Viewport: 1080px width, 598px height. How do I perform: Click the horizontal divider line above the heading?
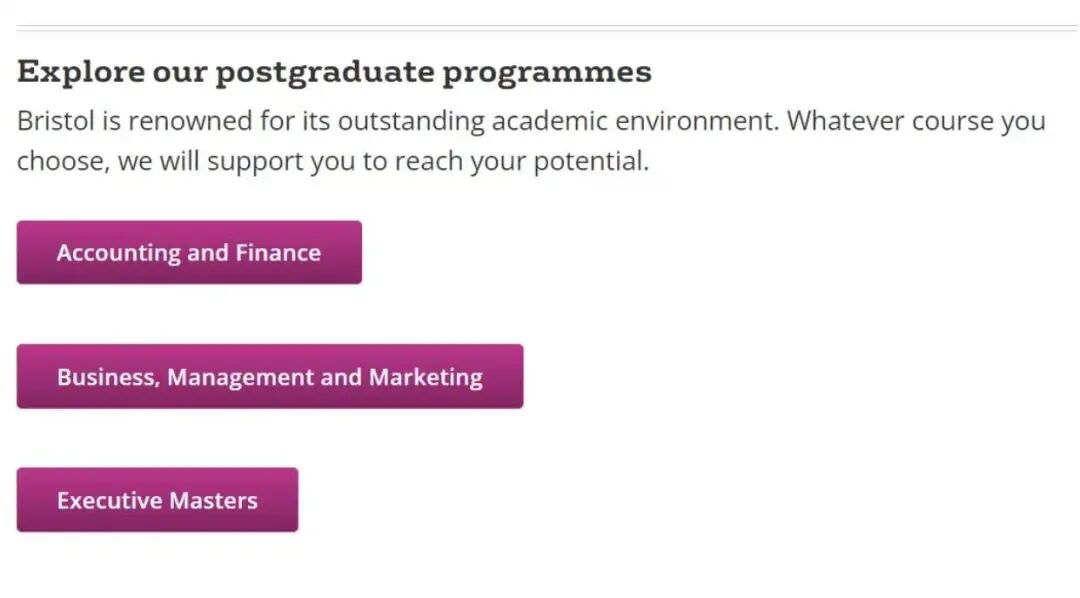(x=540, y=27)
